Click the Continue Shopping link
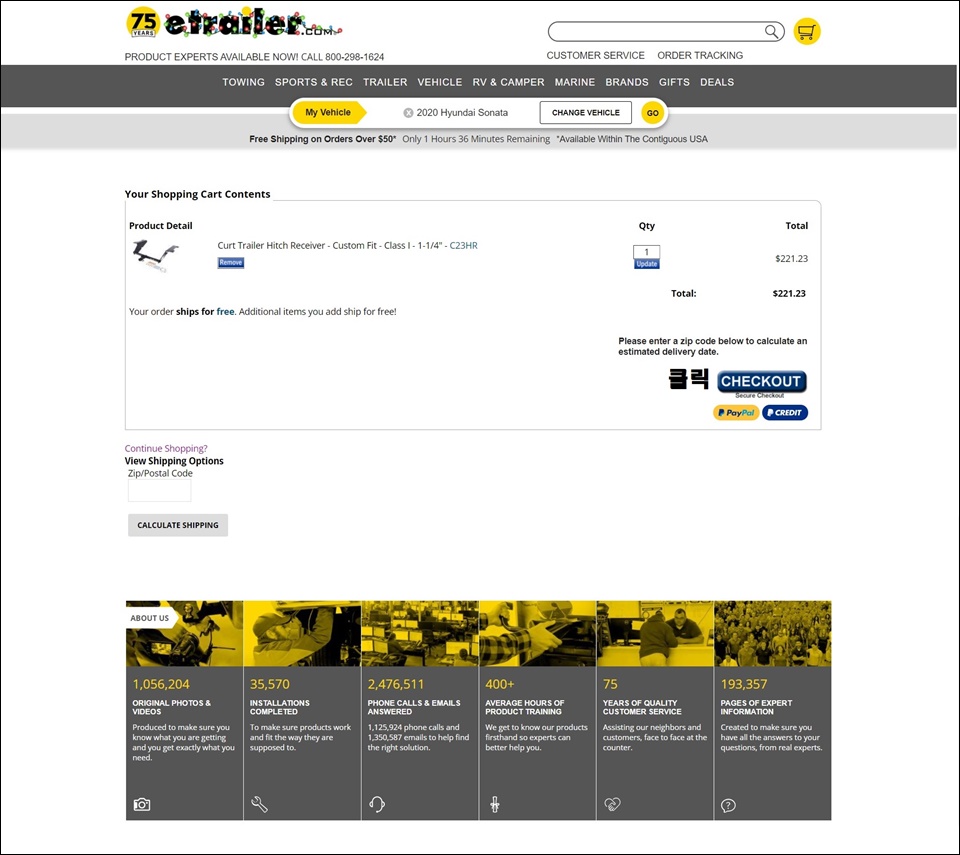The image size is (960, 855). 166,448
